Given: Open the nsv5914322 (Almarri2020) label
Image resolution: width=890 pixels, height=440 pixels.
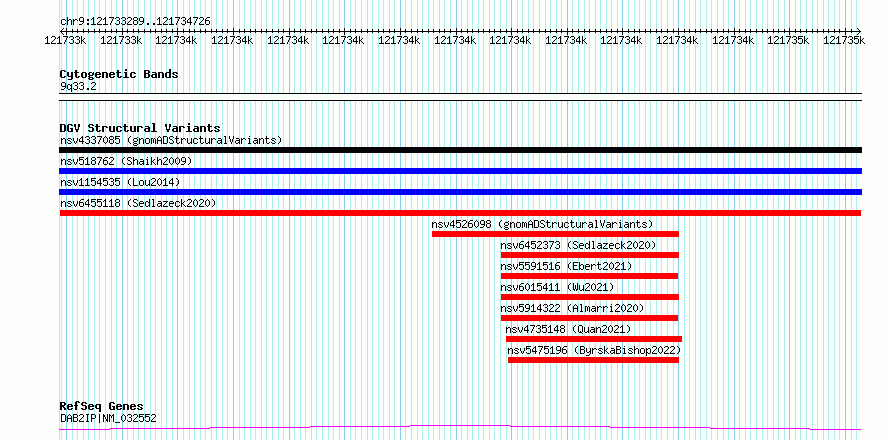Looking at the screenshot, I should (572, 308).
